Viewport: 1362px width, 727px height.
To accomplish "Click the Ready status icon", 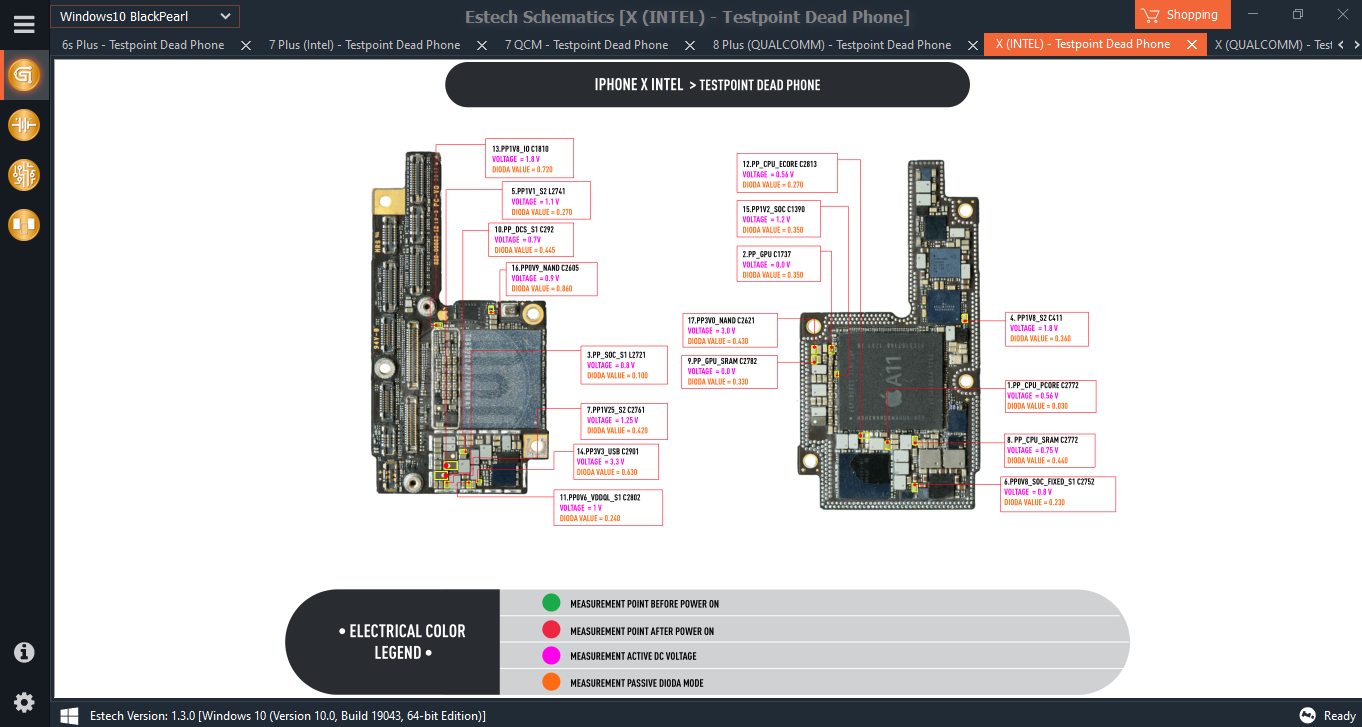I will [x=1307, y=715].
